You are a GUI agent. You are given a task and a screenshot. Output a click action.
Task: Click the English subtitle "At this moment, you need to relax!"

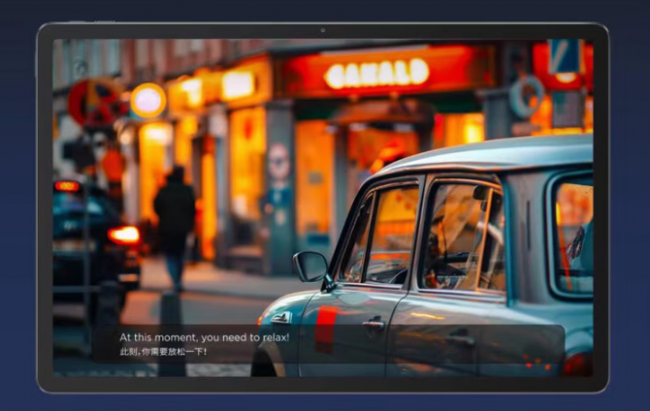click(204, 337)
